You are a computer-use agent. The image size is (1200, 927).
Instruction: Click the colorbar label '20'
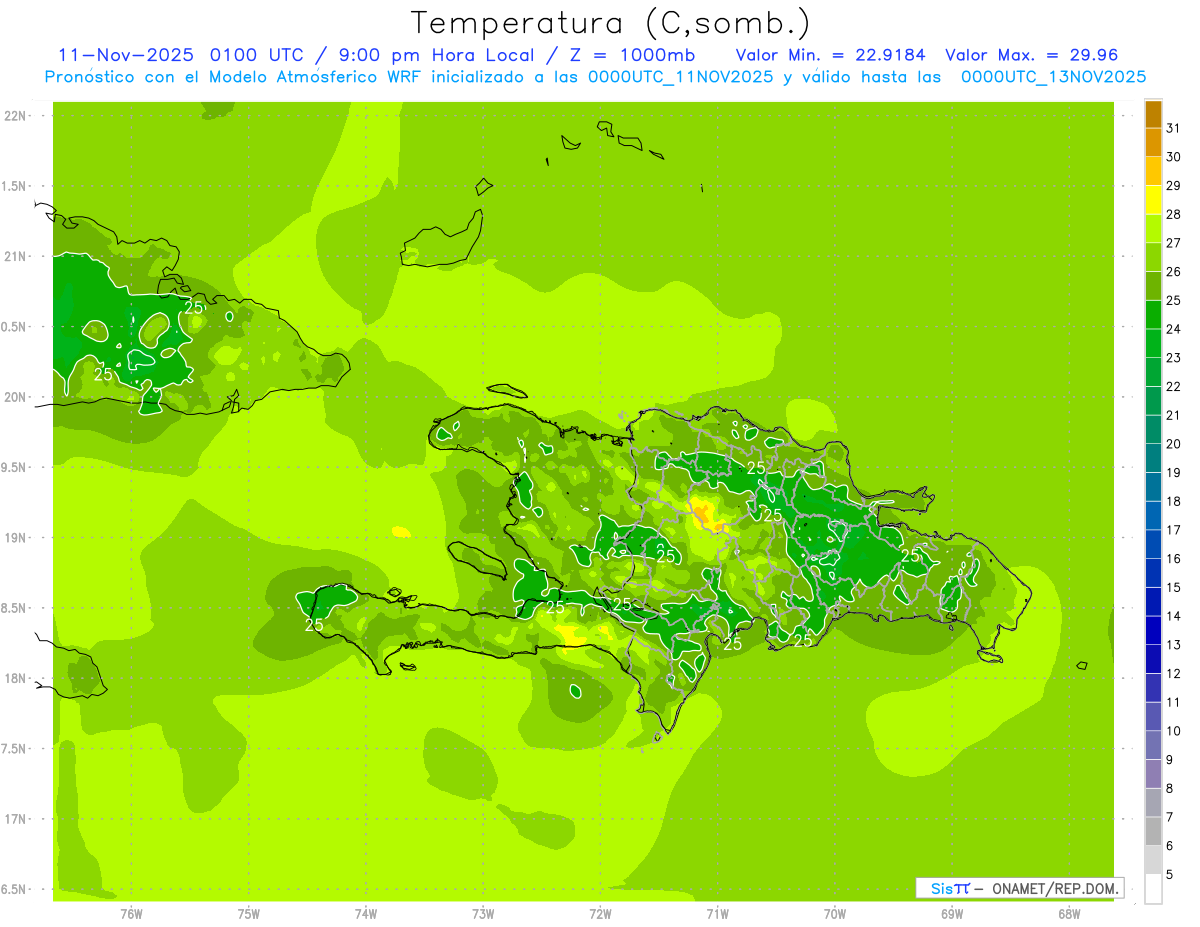click(1173, 444)
